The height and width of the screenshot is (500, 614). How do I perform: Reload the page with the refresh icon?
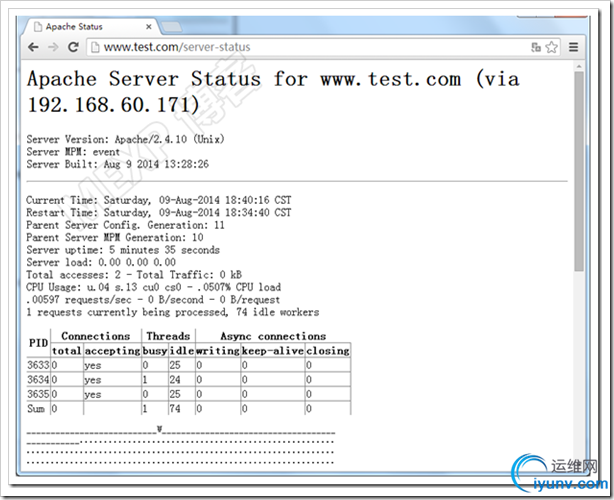point(73,47)
